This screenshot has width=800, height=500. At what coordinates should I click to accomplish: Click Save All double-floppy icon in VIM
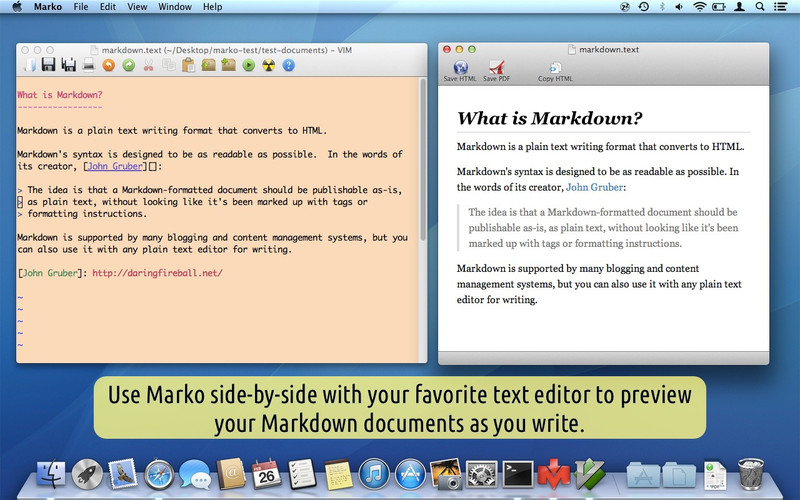pos(68,65)
